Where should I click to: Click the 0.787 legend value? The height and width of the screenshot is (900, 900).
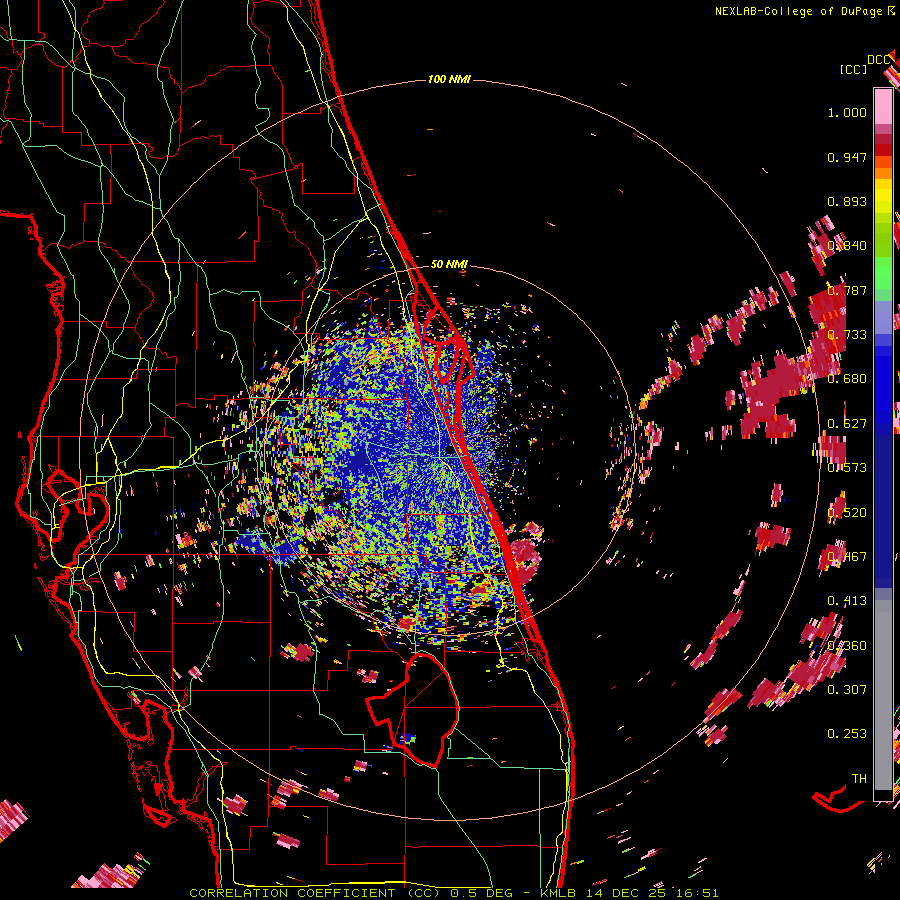[x=847, y=290]
